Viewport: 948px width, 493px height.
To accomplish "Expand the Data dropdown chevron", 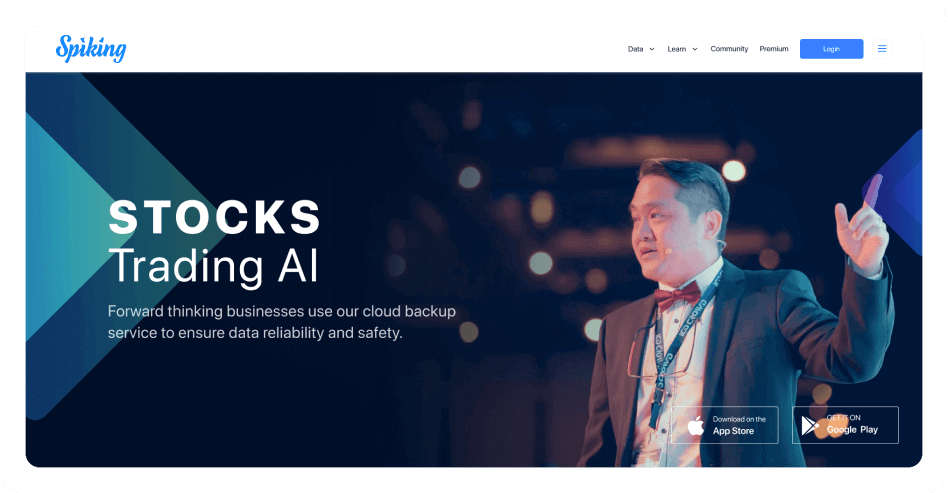I will [652, 49].
